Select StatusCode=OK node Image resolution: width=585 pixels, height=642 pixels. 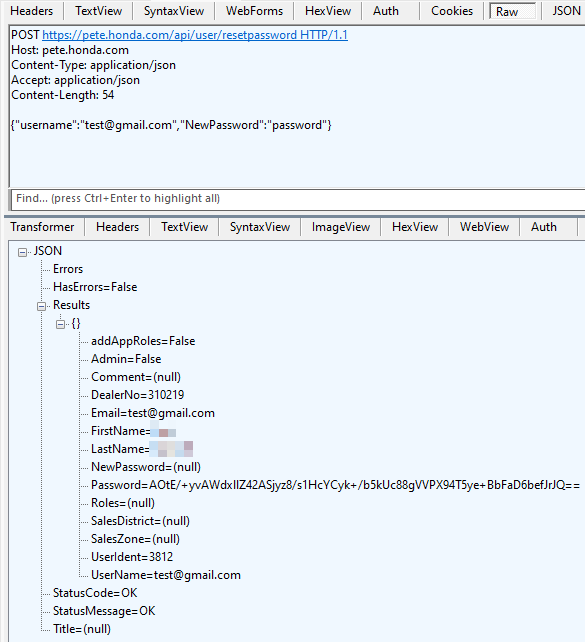point(95,593)
